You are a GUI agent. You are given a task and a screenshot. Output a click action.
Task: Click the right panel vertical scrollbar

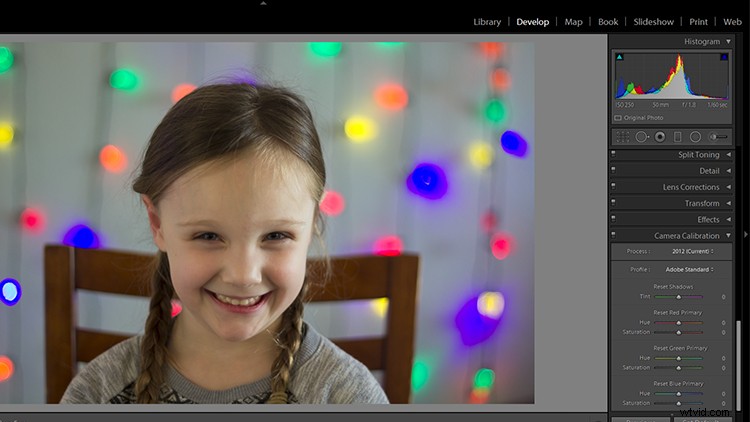[x=739, y=364]
